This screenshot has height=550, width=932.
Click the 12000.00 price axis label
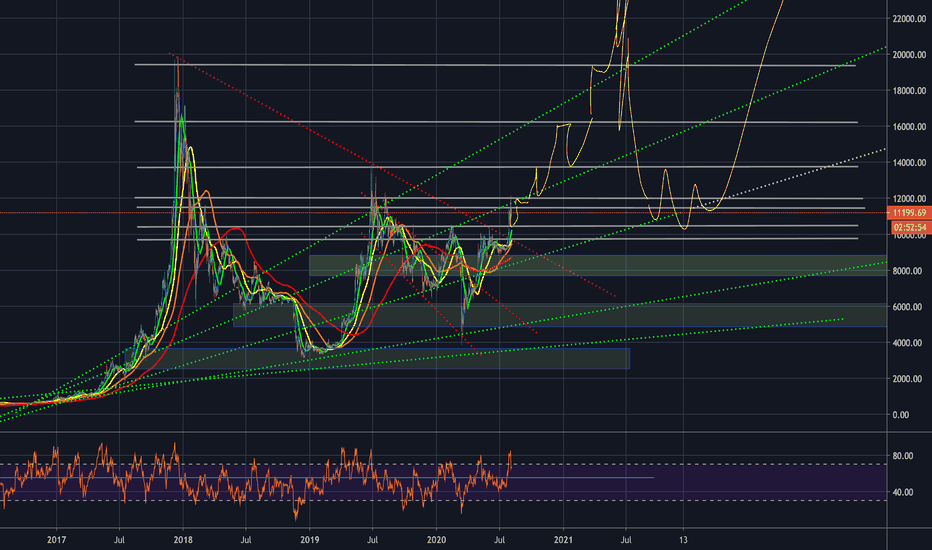[x=909, y=199]
